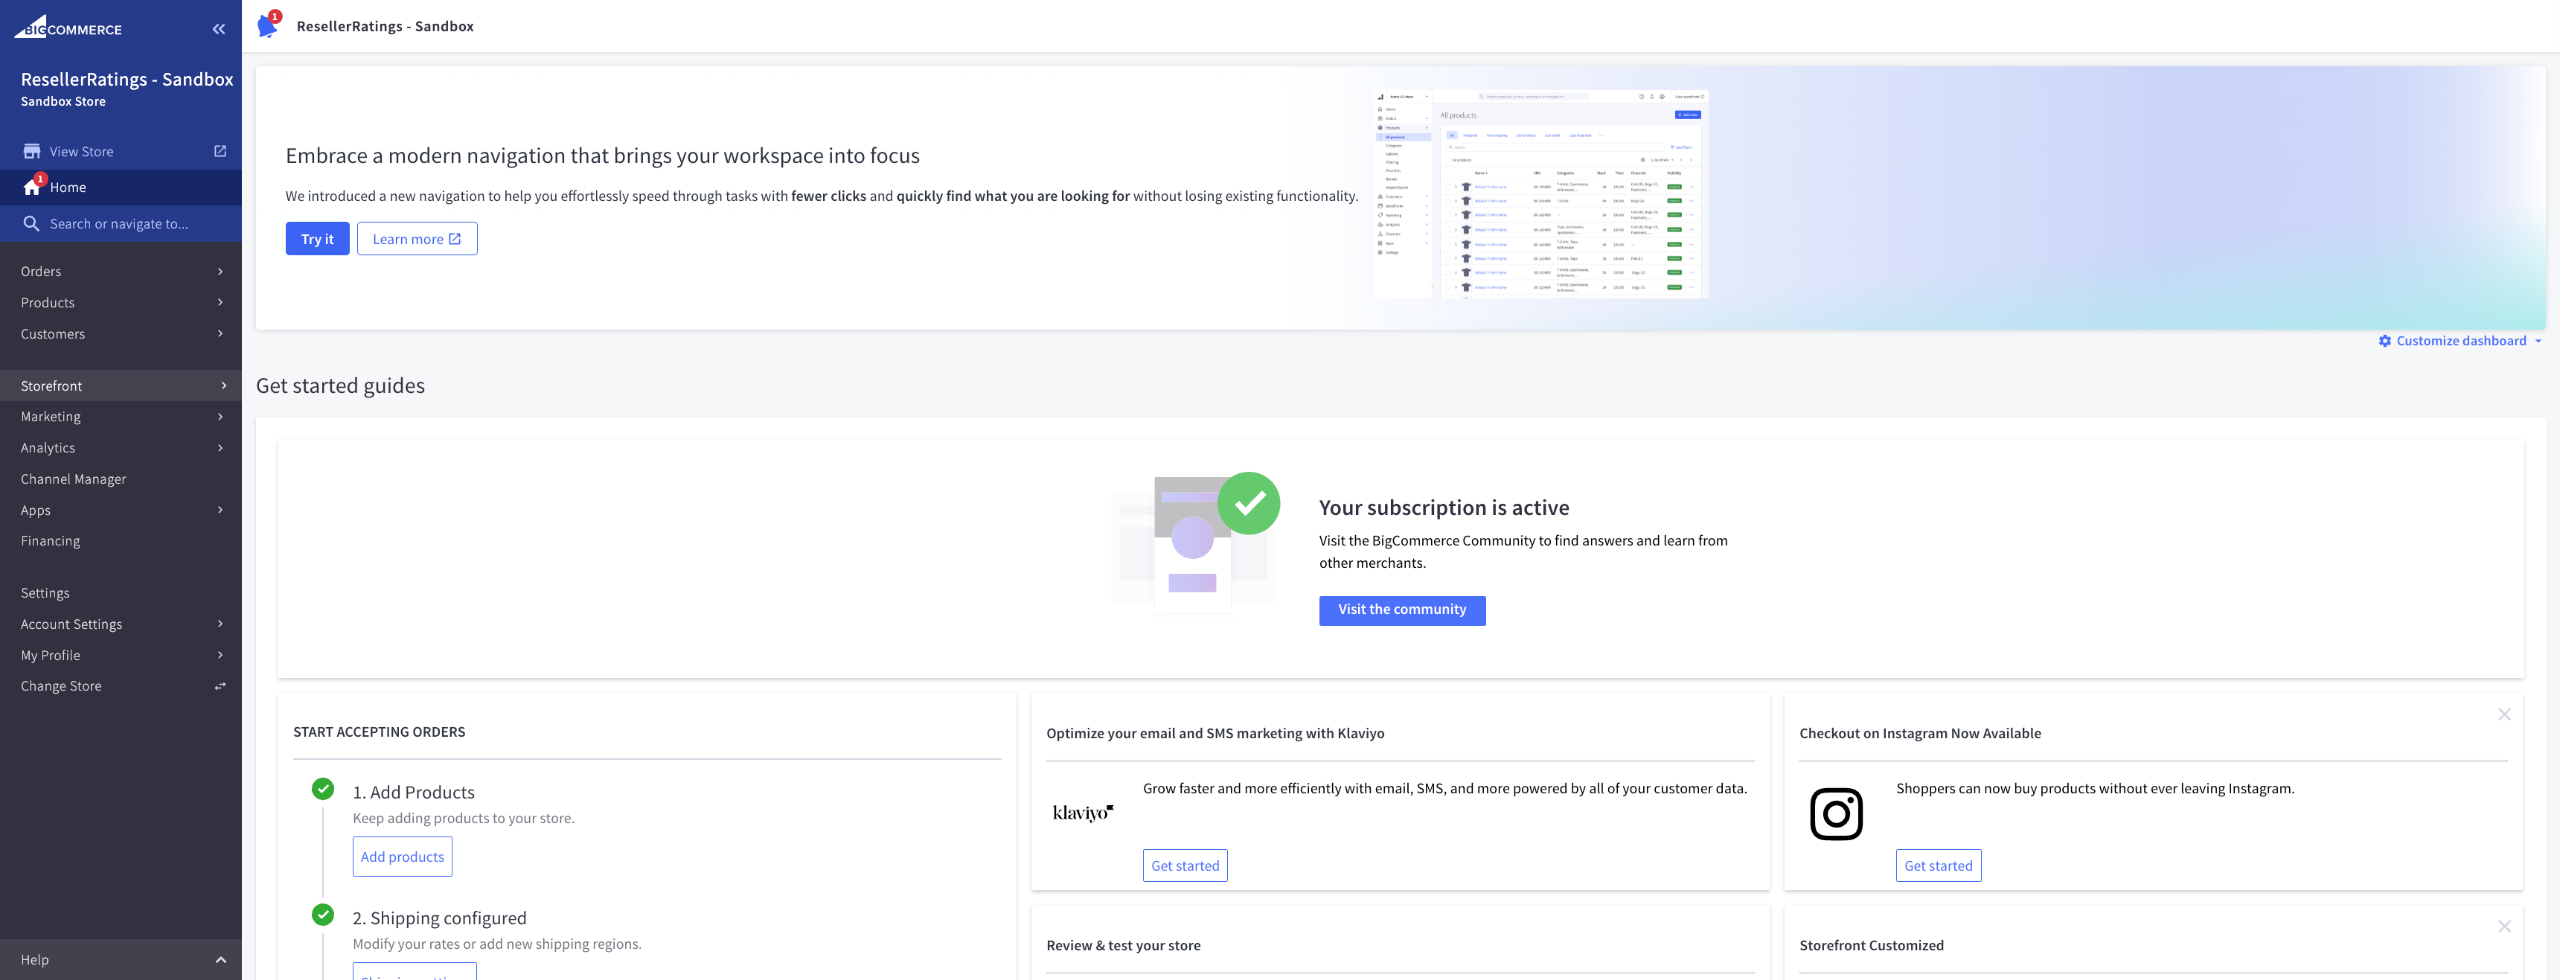Viewport: 2560px width, 980px height.
Task: Click the Instagram logo icon
Action: coord(1835,814)
